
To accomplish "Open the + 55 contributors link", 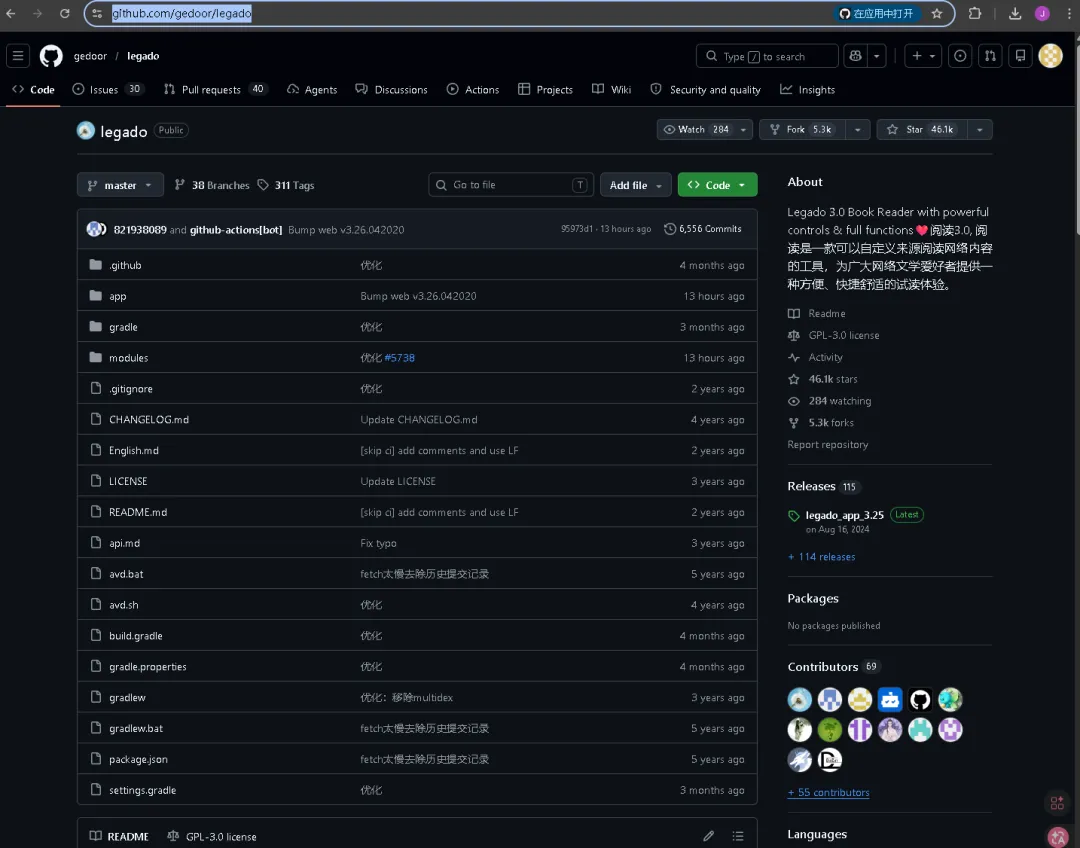I will [829, 793].
